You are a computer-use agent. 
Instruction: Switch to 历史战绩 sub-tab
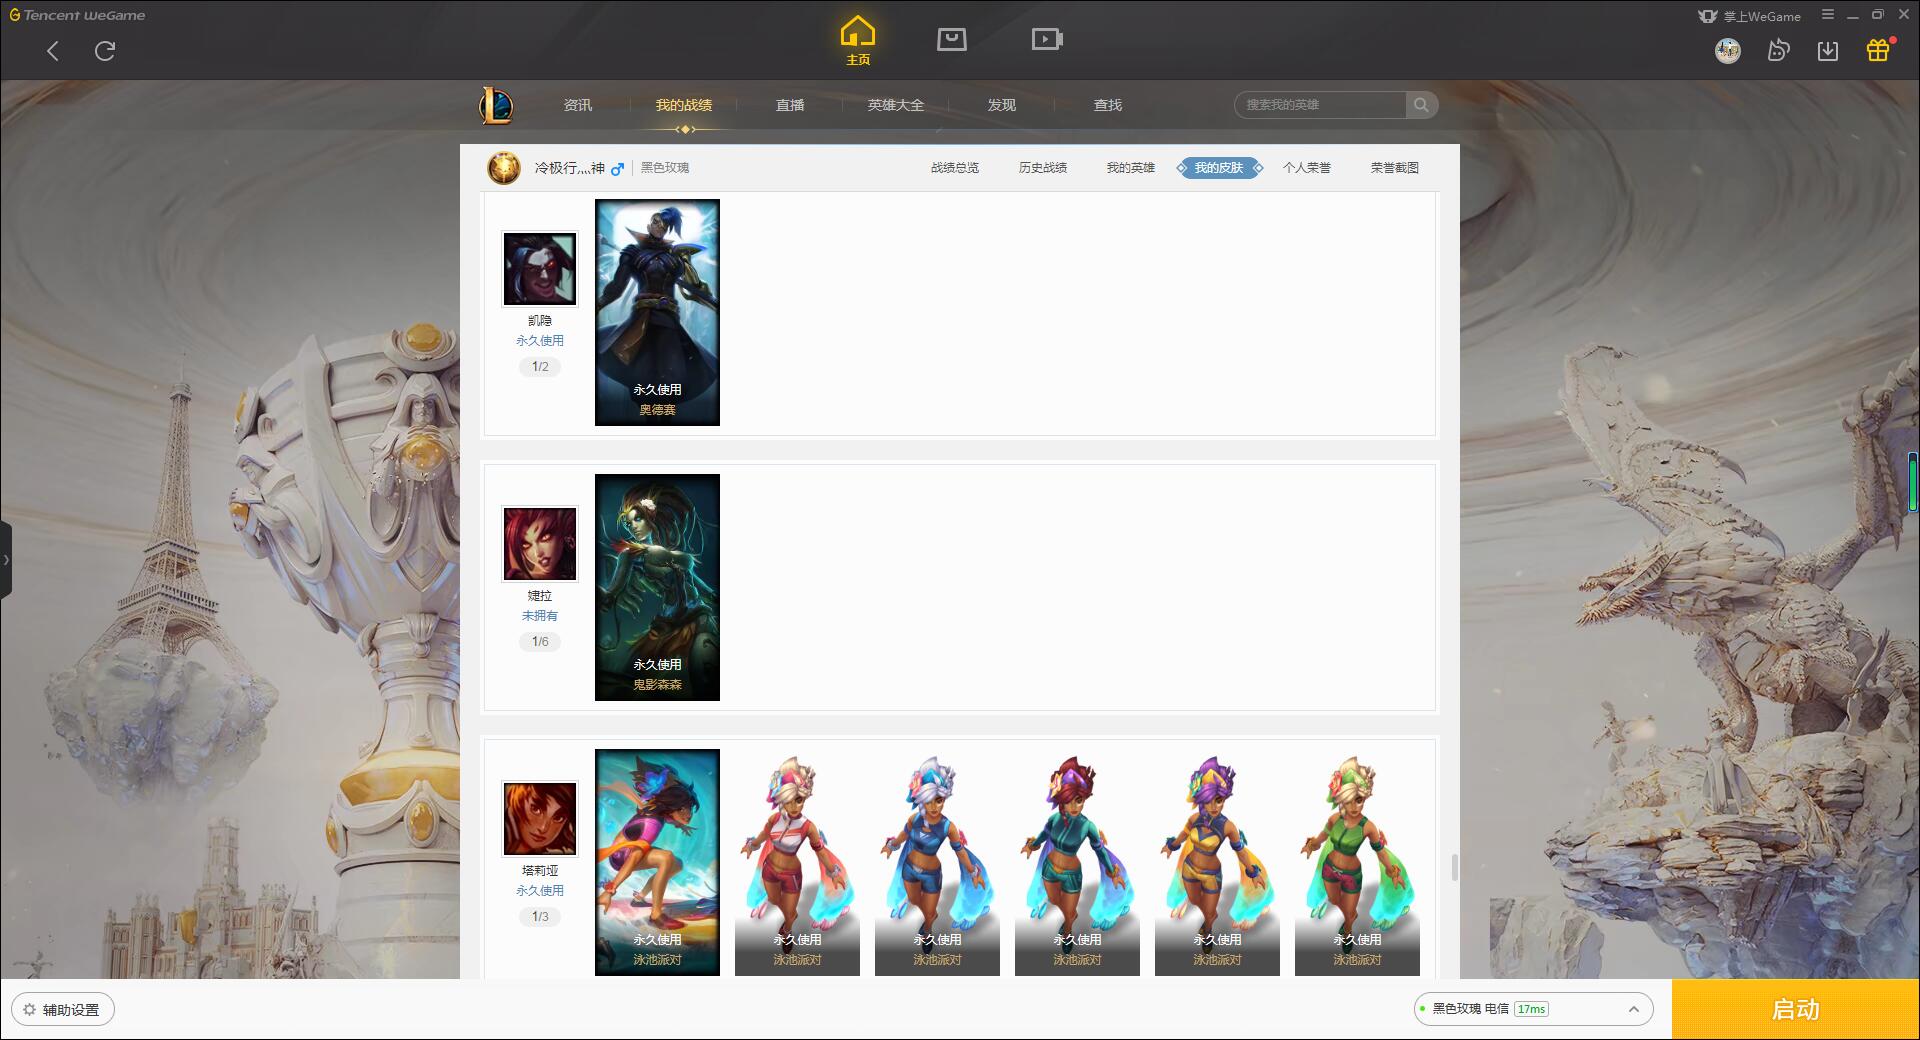coord(1043,168)
